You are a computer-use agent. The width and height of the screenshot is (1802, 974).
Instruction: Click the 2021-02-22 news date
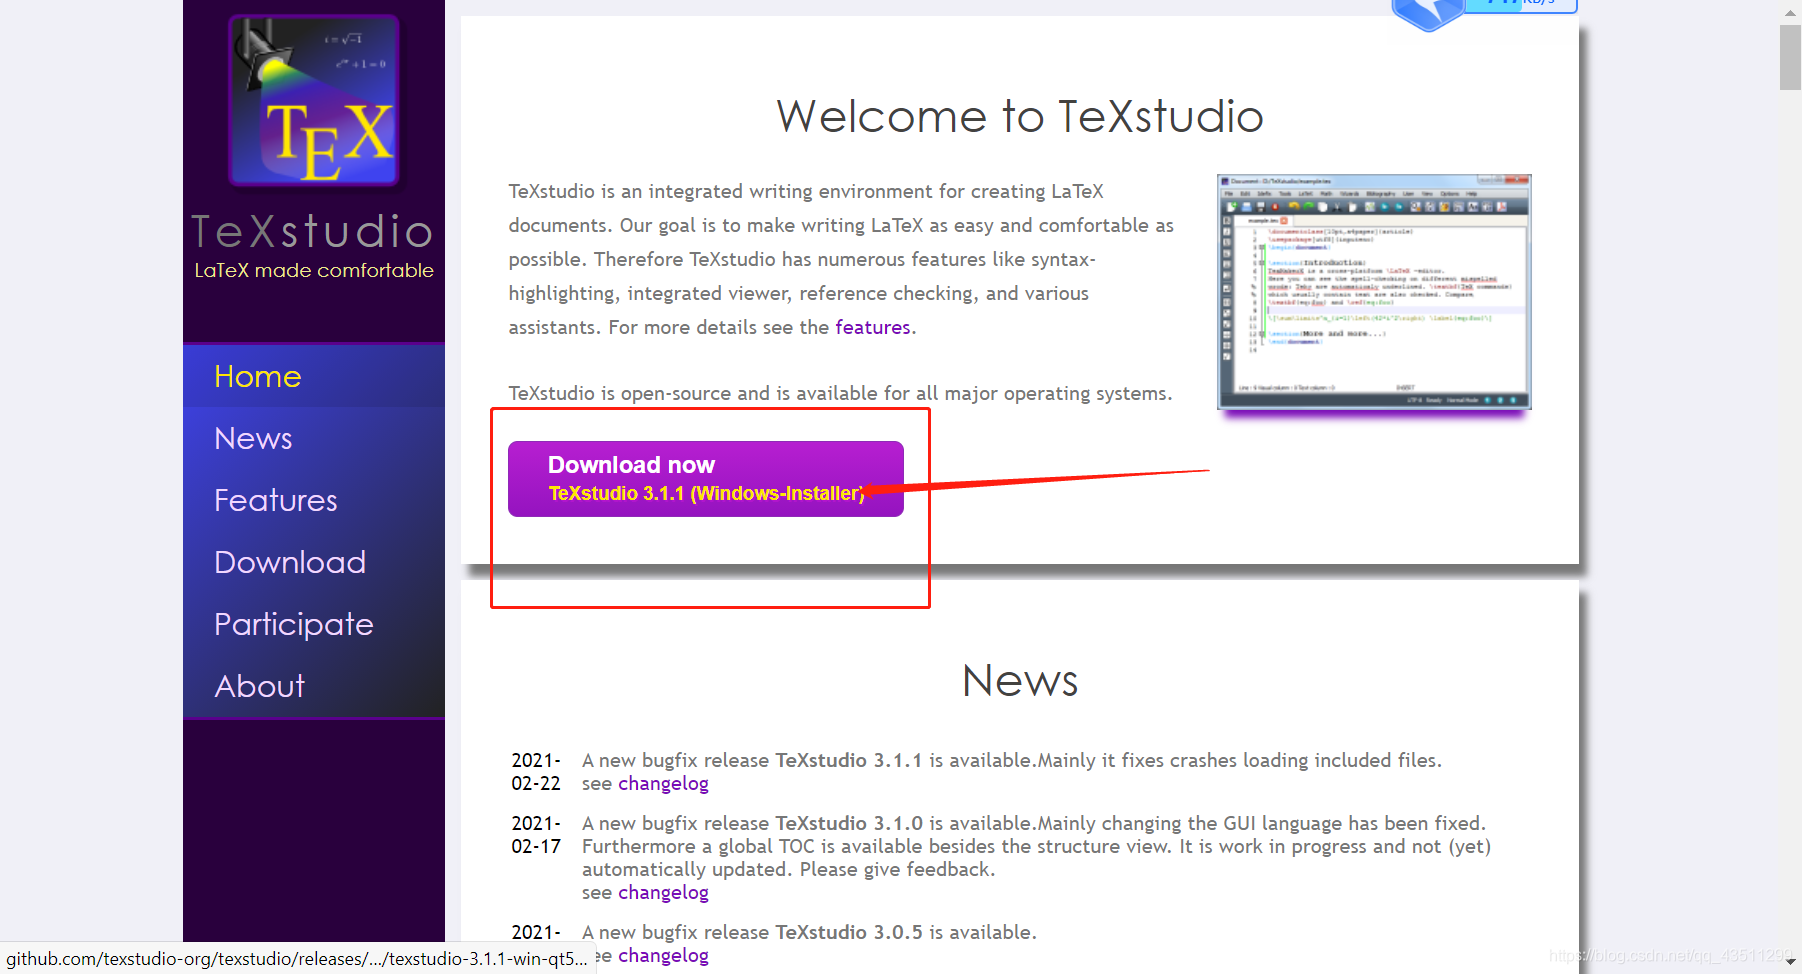tap(536, 772)
